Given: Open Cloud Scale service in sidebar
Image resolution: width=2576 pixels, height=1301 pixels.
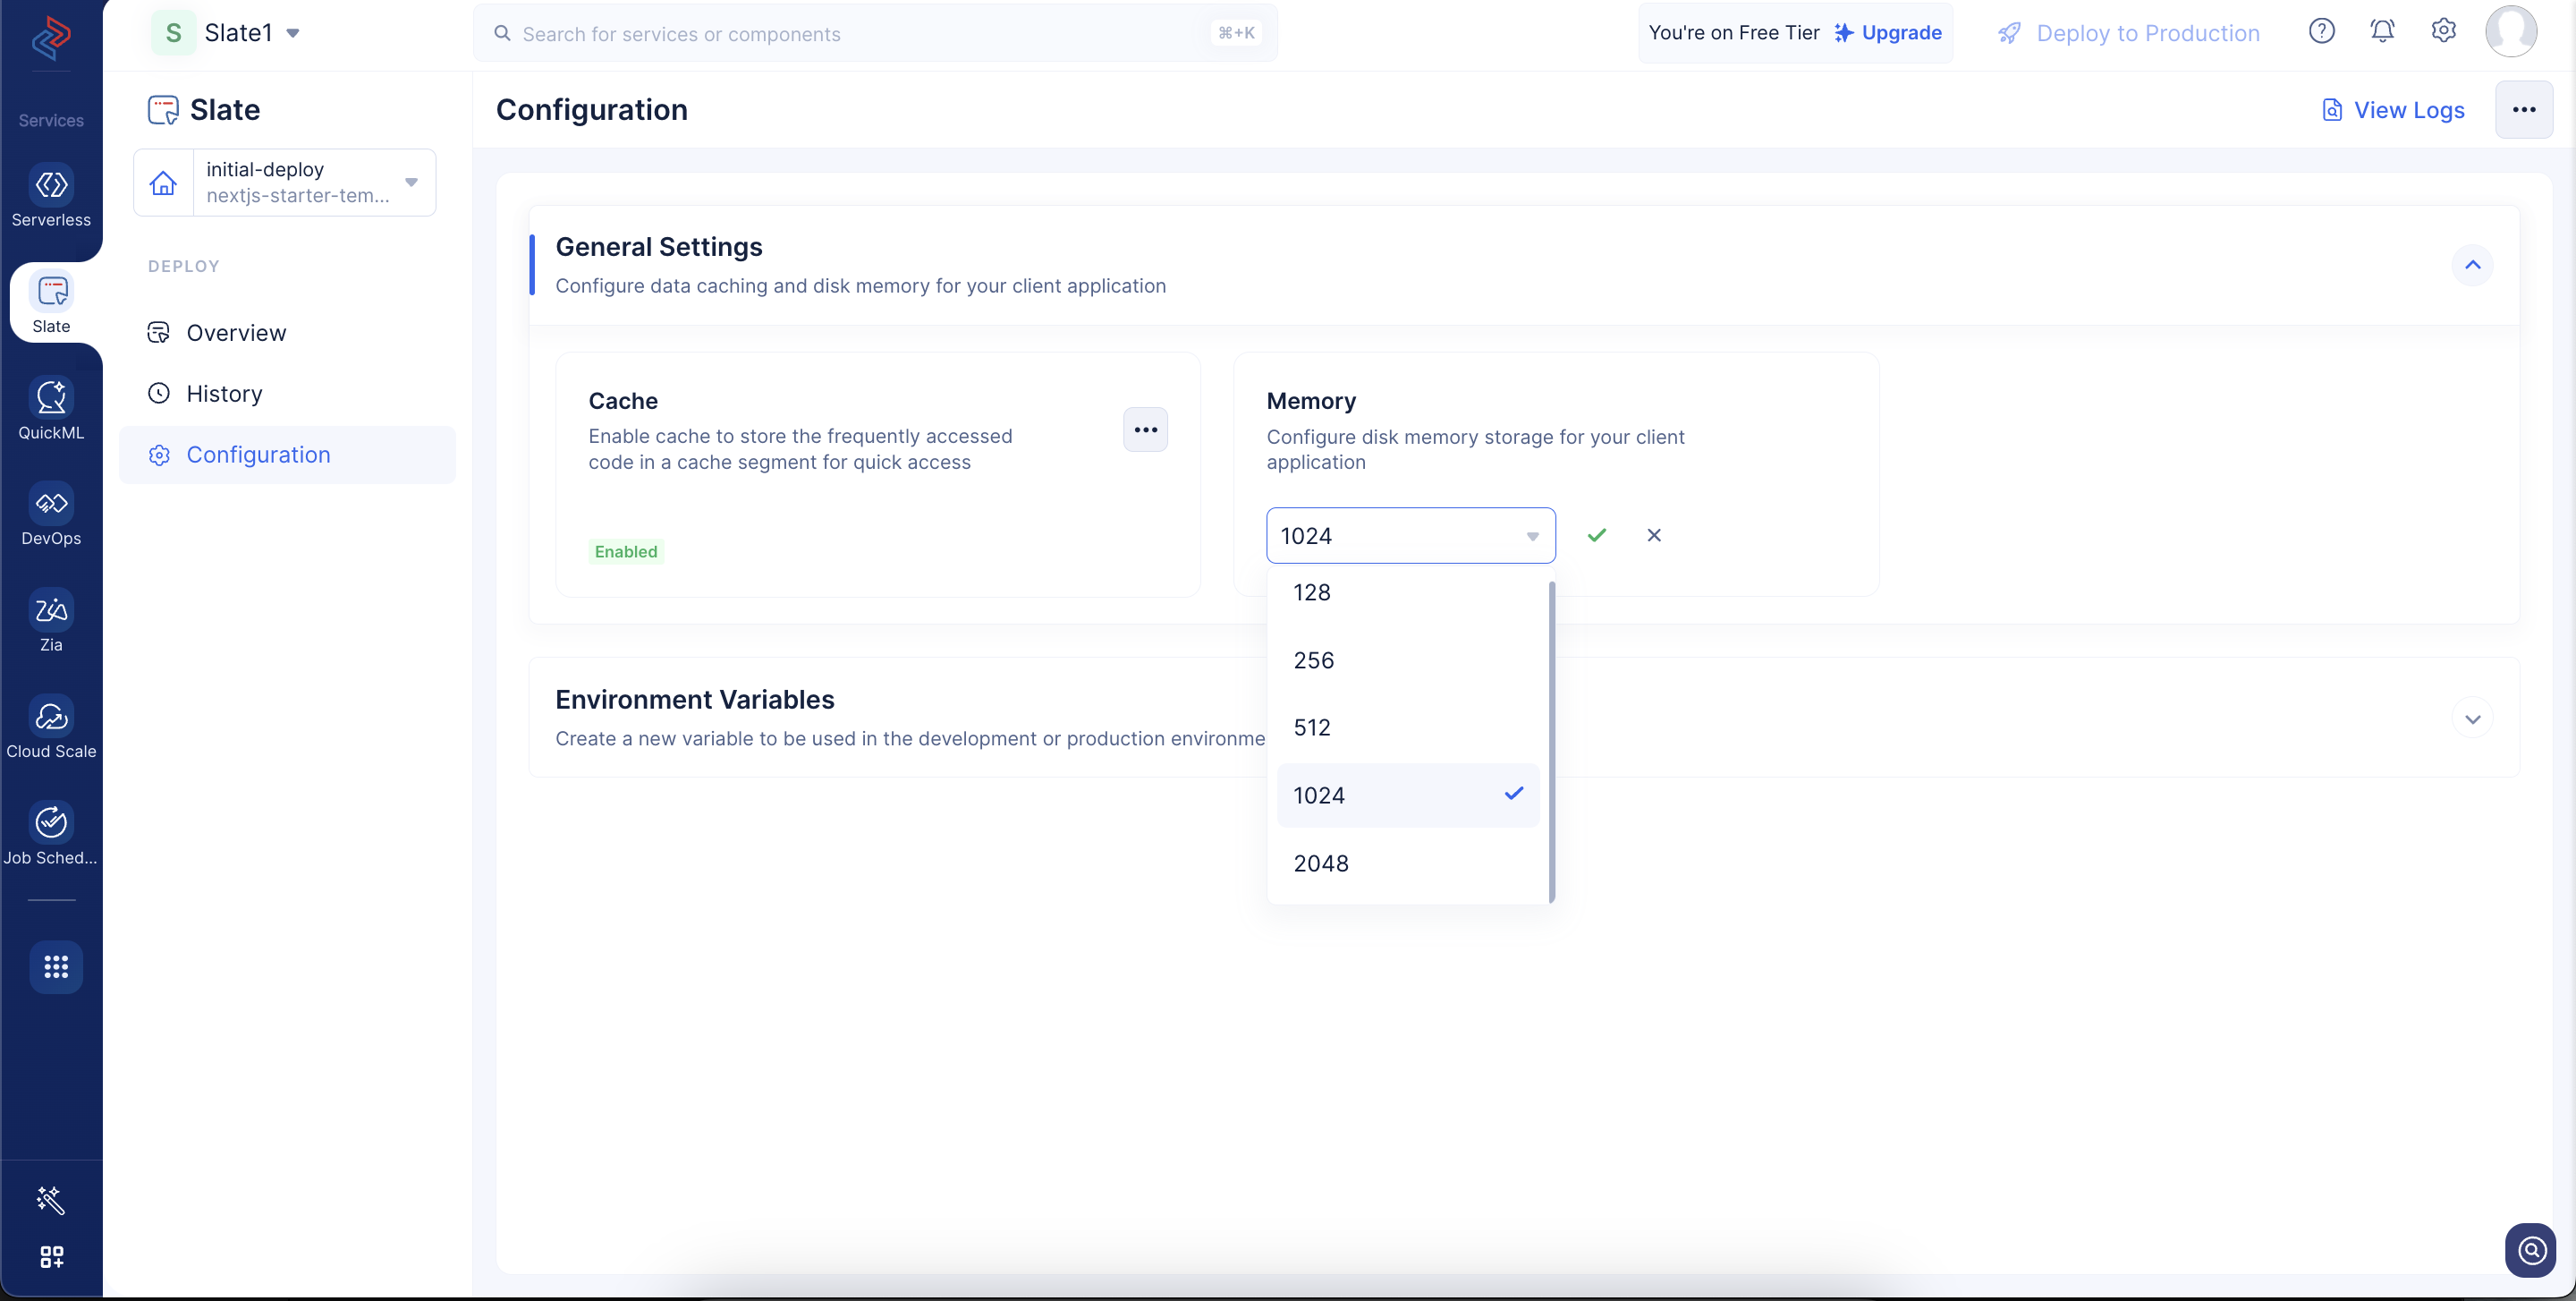Looking at the screenshot, I should pyautogui.click(x=51, y=717).
